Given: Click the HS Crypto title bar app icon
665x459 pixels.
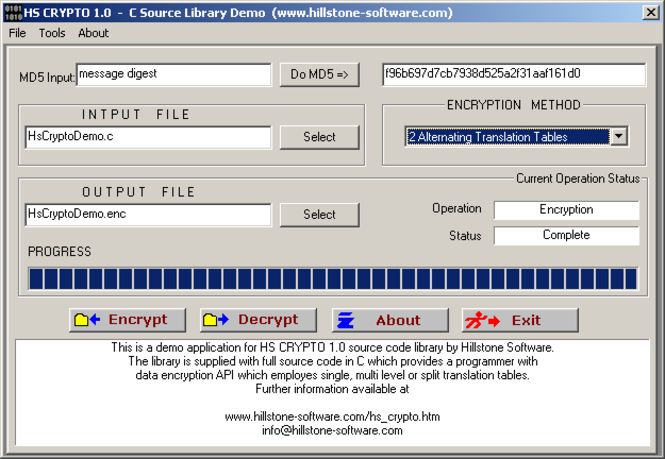Looking at the screenshot, I should (12, 13).
